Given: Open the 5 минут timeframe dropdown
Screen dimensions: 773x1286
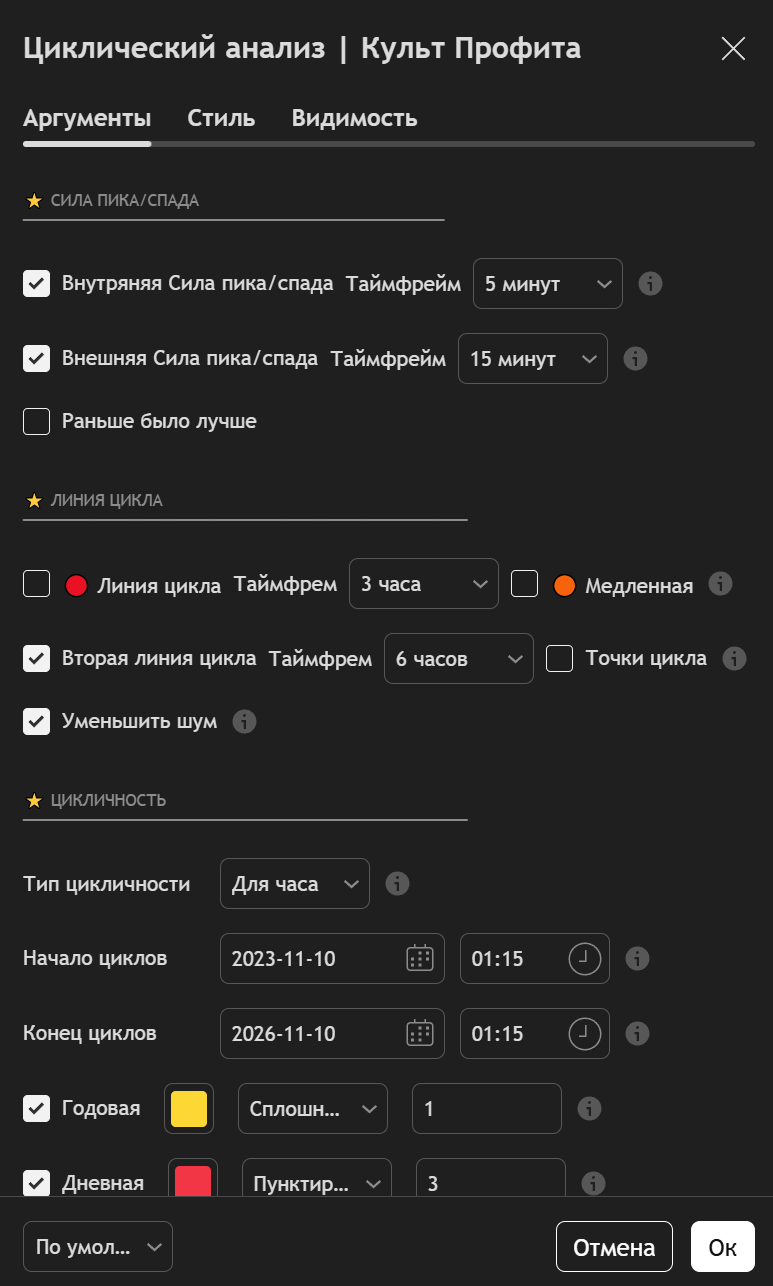Looking at the screenshot, I should (x=547, y=284).
